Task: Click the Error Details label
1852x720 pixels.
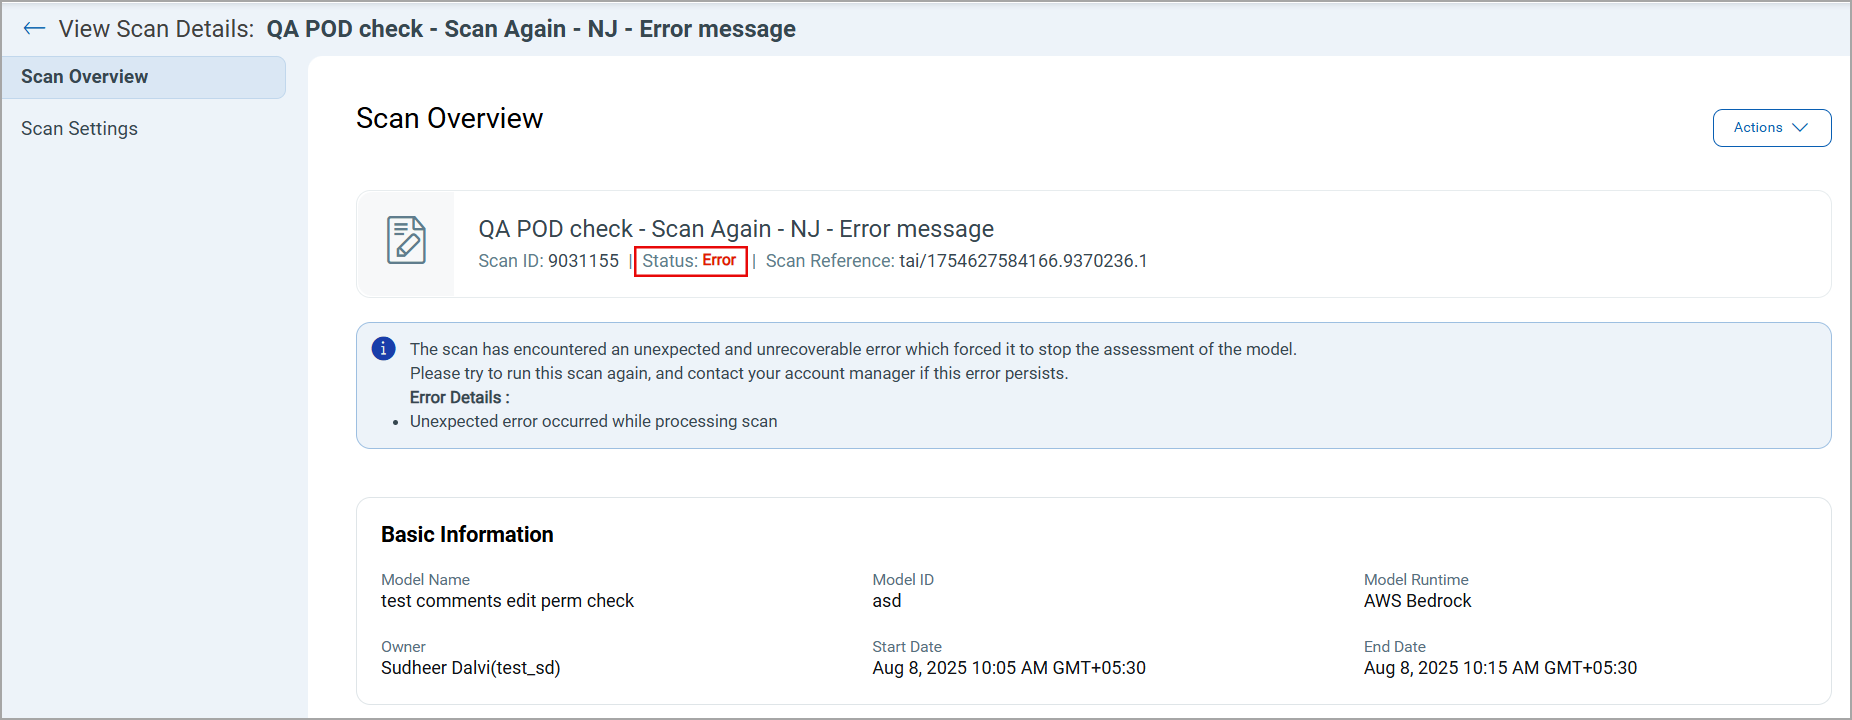Action: (x=459, y=397)
